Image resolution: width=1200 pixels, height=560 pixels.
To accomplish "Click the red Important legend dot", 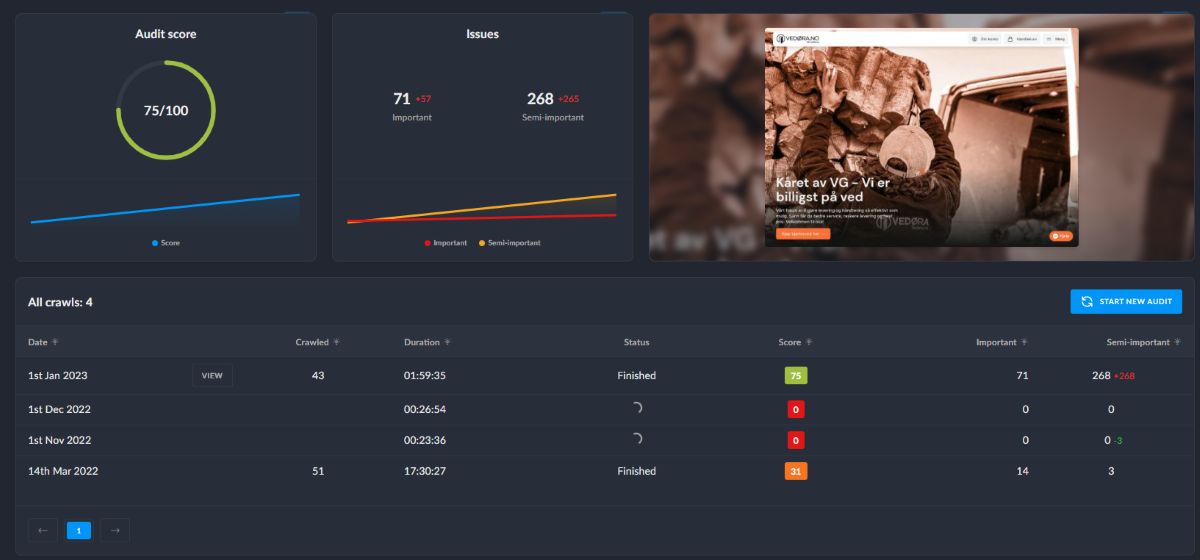I will pos(428,243).
